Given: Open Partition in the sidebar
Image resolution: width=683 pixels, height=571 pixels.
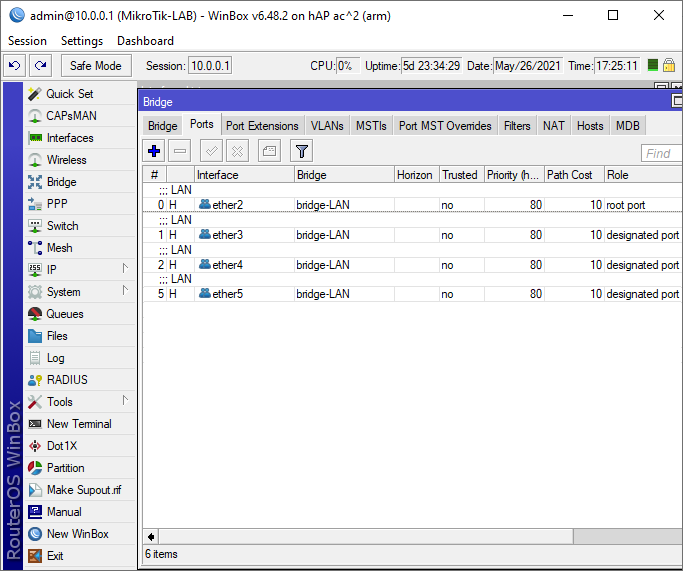Looking at the screenshot, I should tap(80, 468).
